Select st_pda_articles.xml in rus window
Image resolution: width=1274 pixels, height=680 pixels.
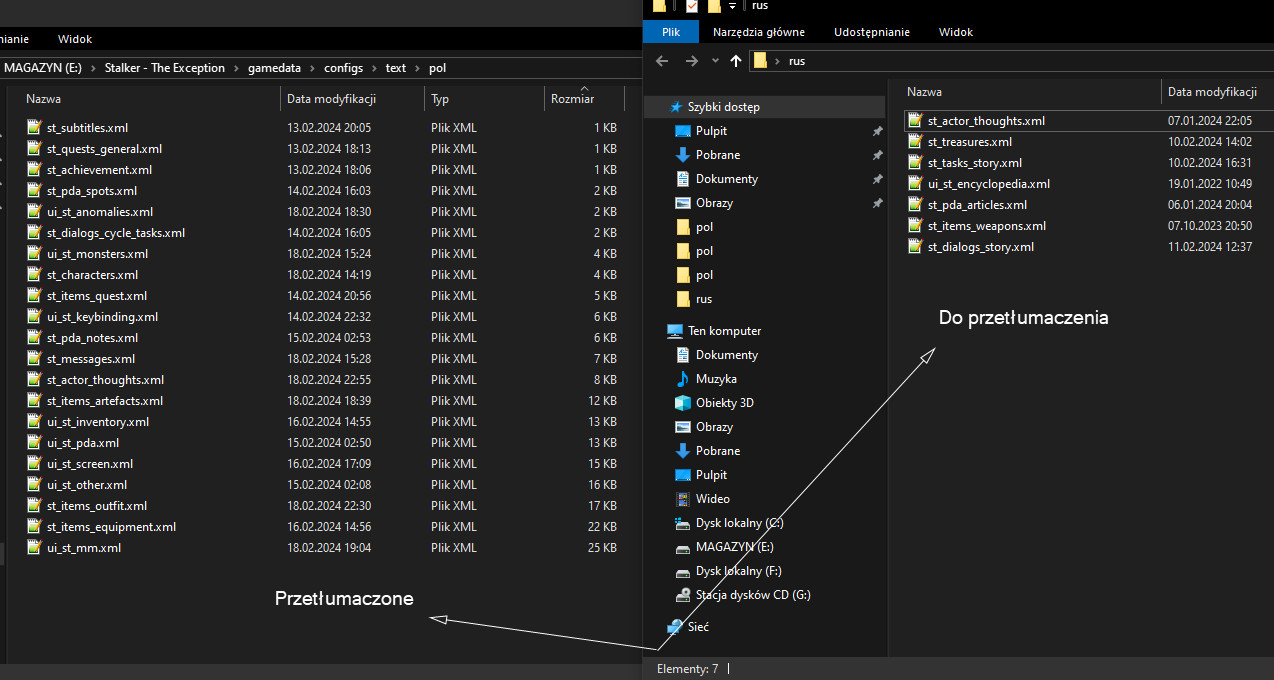tap(977, 204)
